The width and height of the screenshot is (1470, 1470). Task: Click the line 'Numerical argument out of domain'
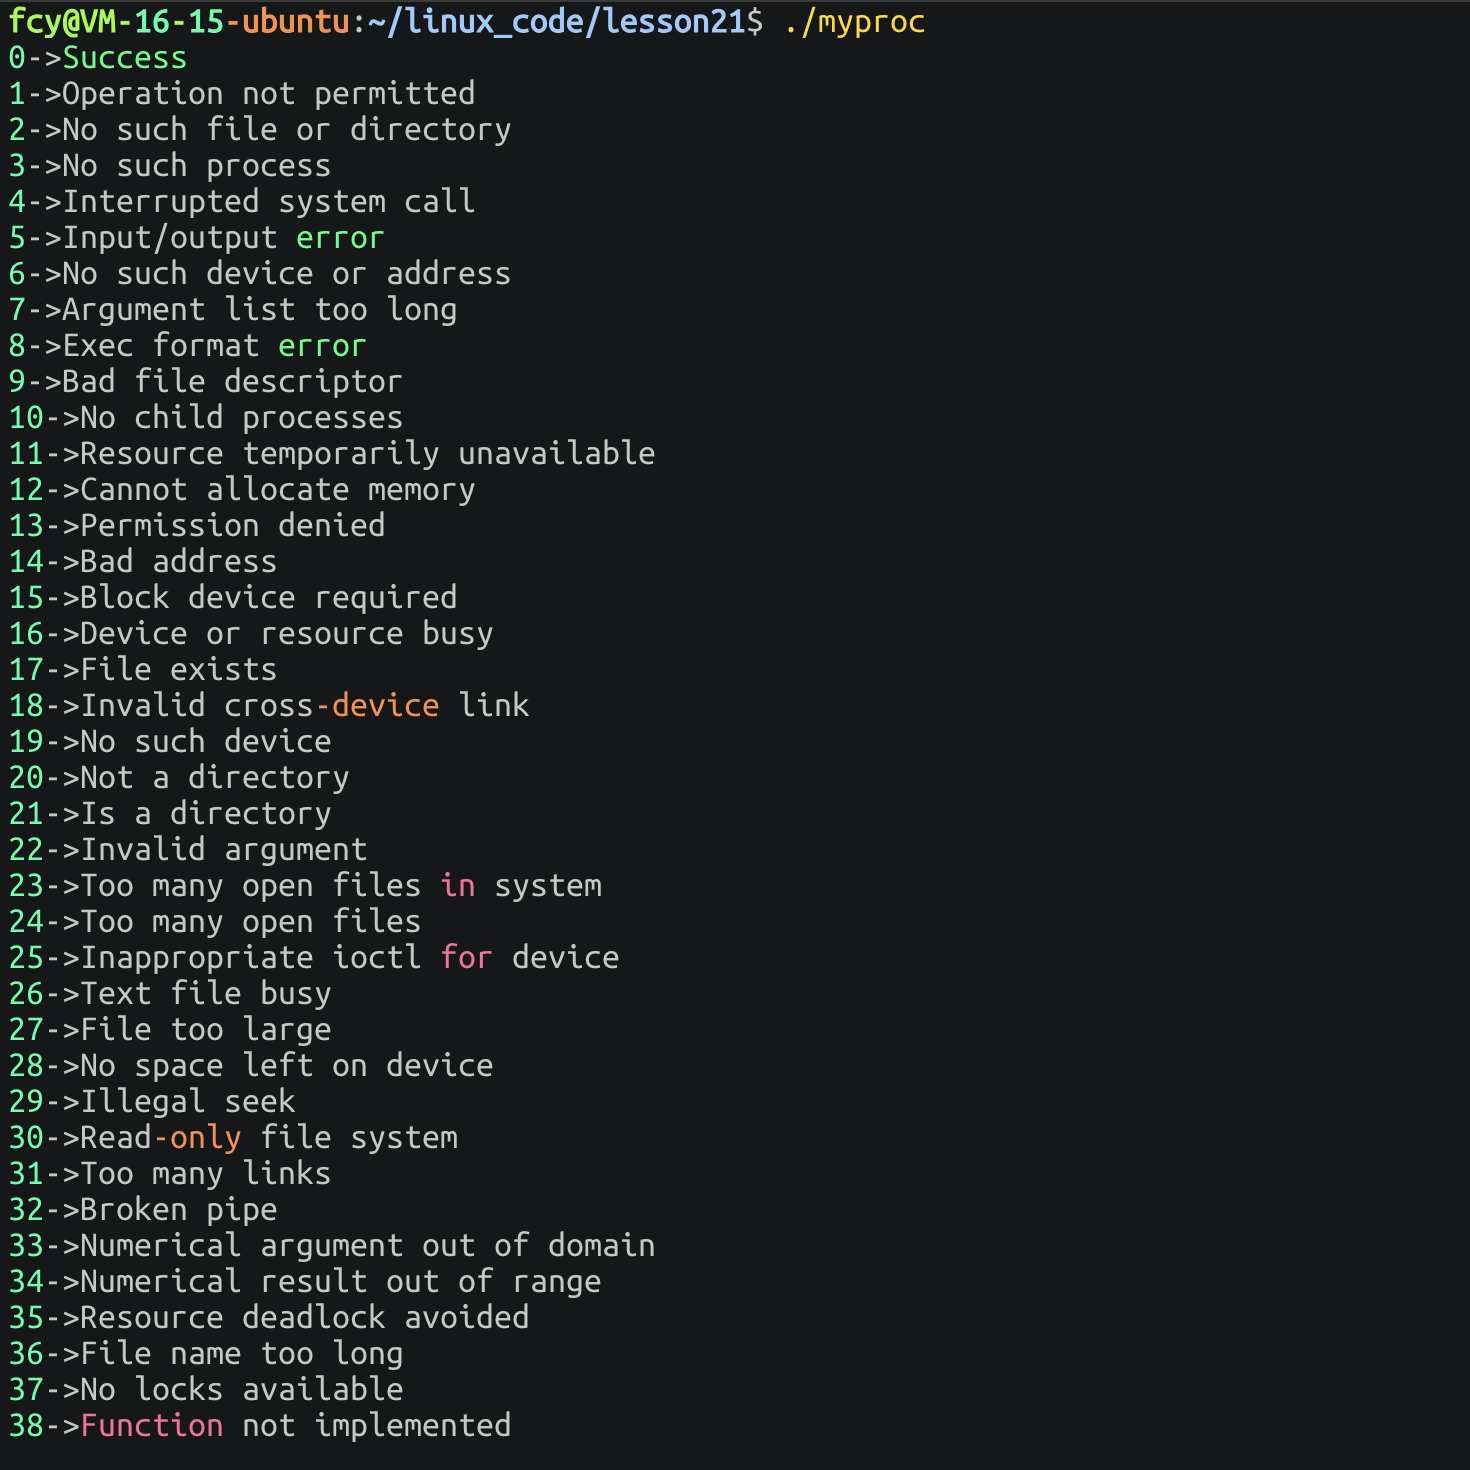368,1246
